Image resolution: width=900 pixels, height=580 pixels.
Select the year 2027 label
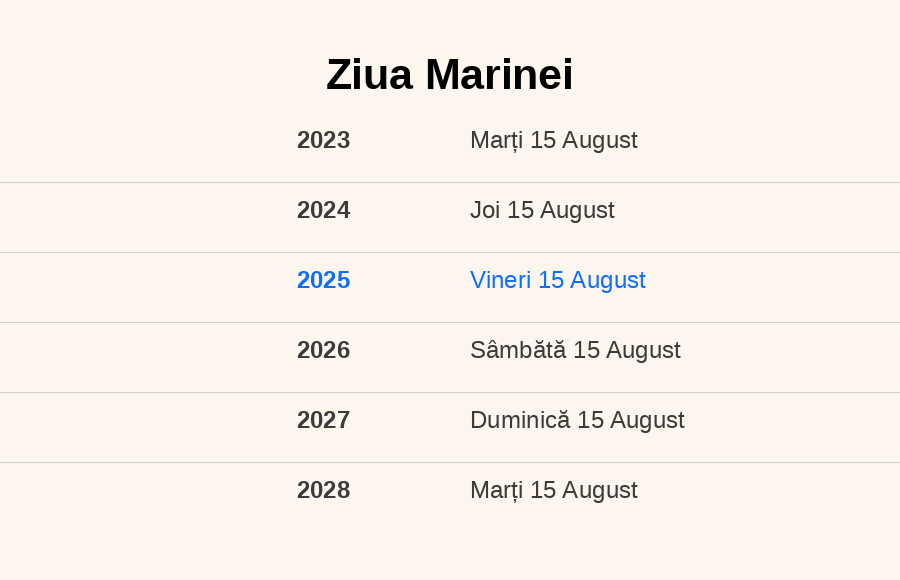324,420
